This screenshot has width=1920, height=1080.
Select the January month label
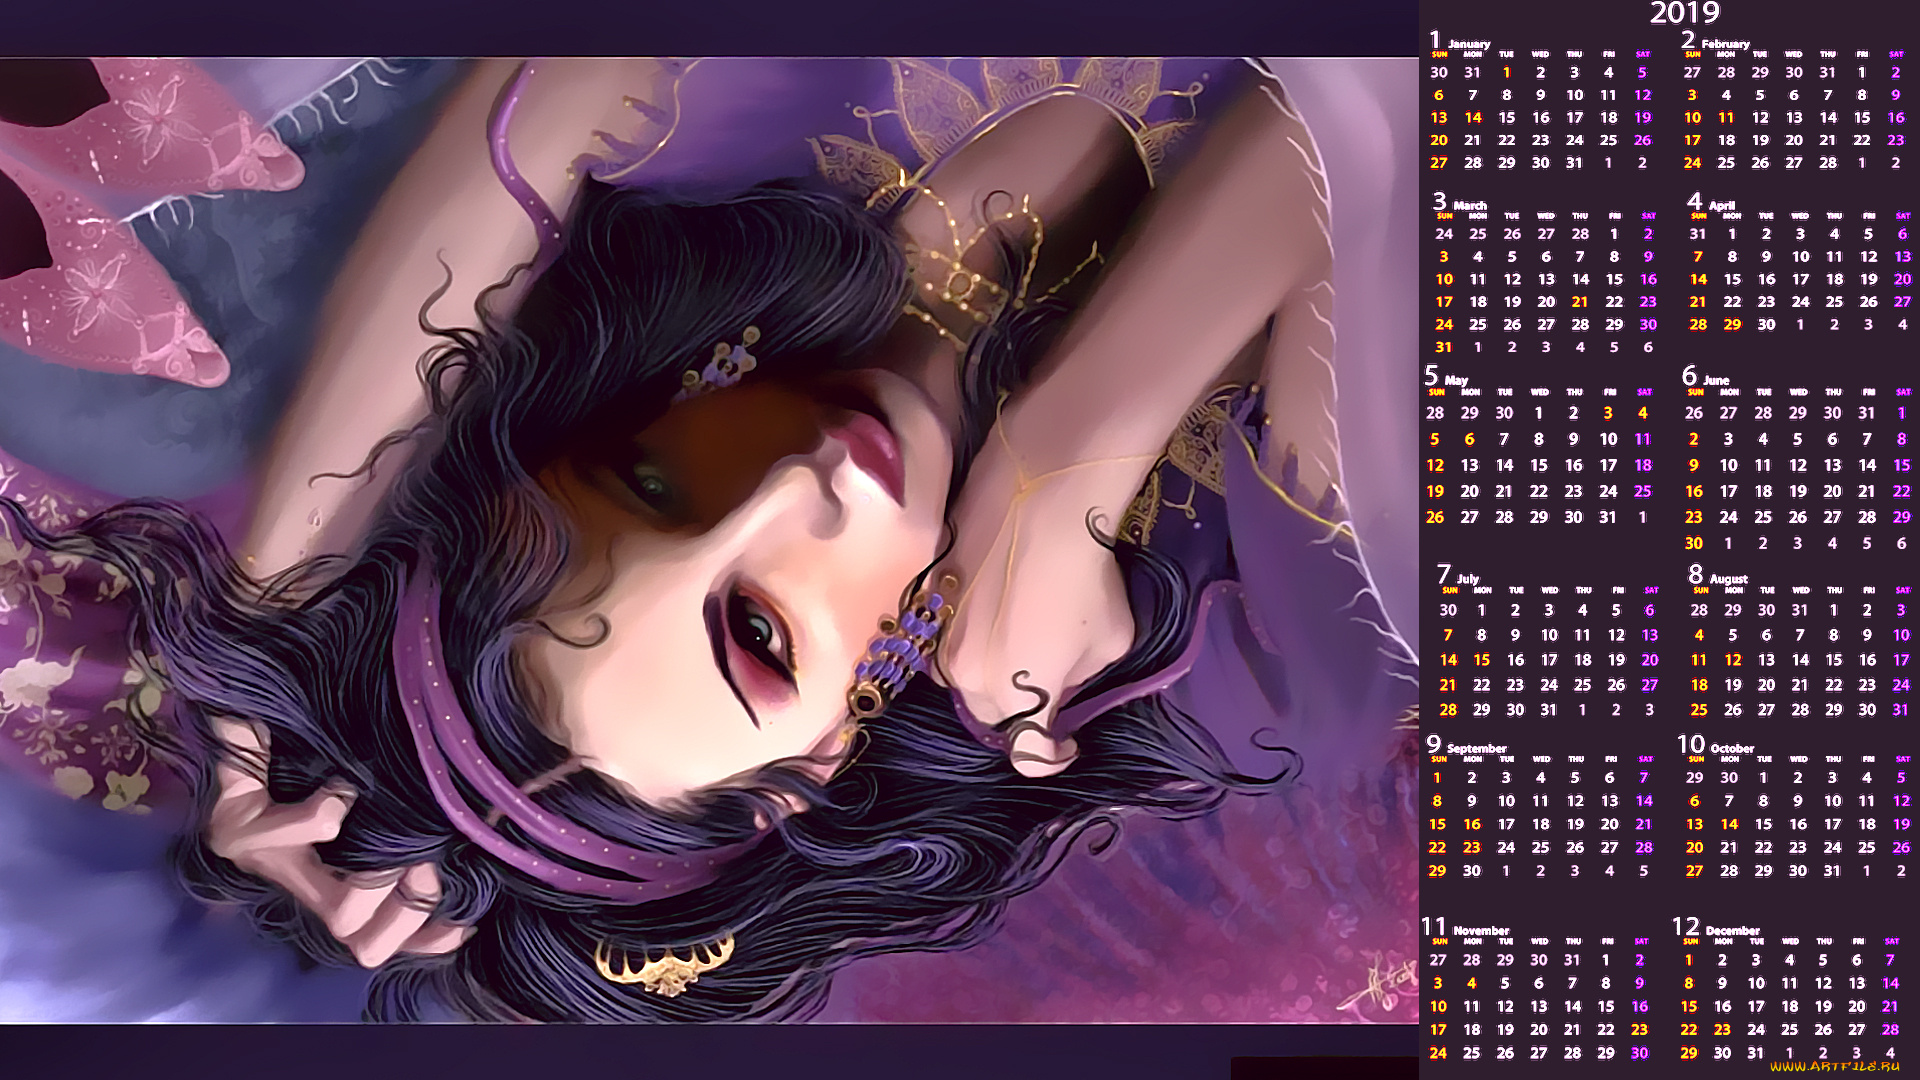(x=1468, y=44)
